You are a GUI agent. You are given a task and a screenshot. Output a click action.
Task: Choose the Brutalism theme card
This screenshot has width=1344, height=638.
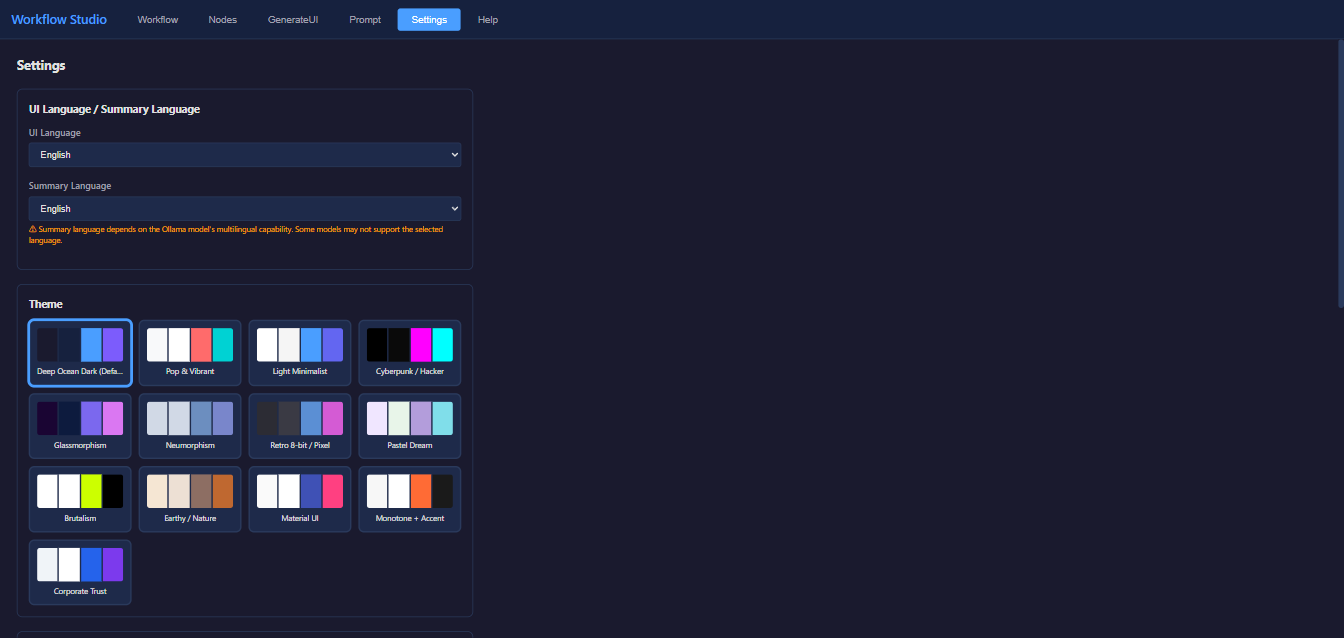80,499
